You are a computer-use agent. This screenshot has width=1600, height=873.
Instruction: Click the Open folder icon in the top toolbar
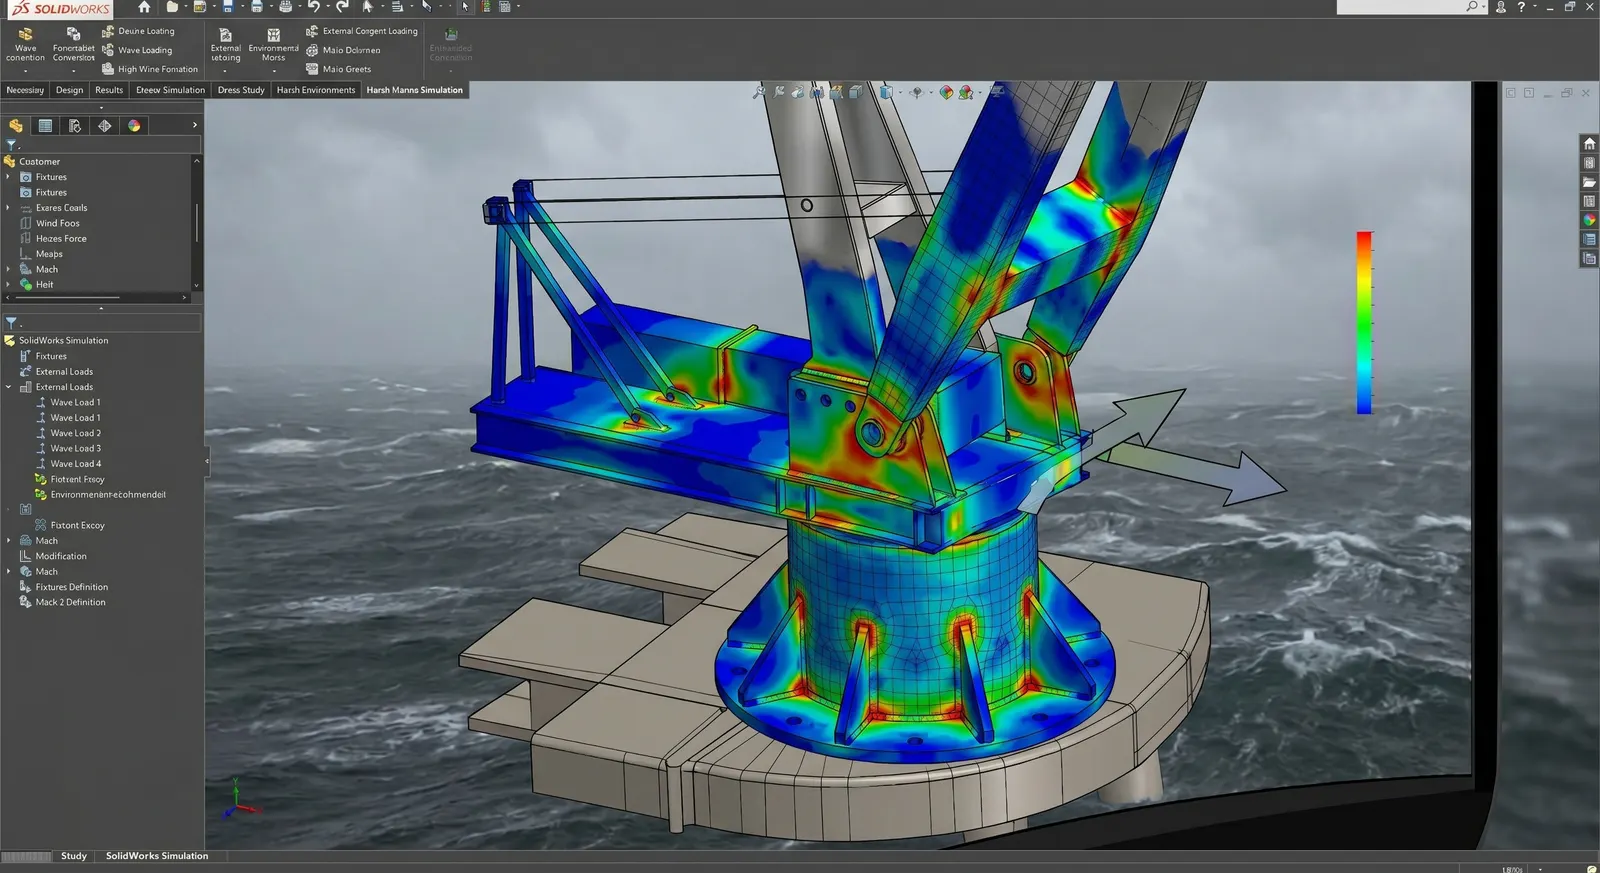point(172,7)
